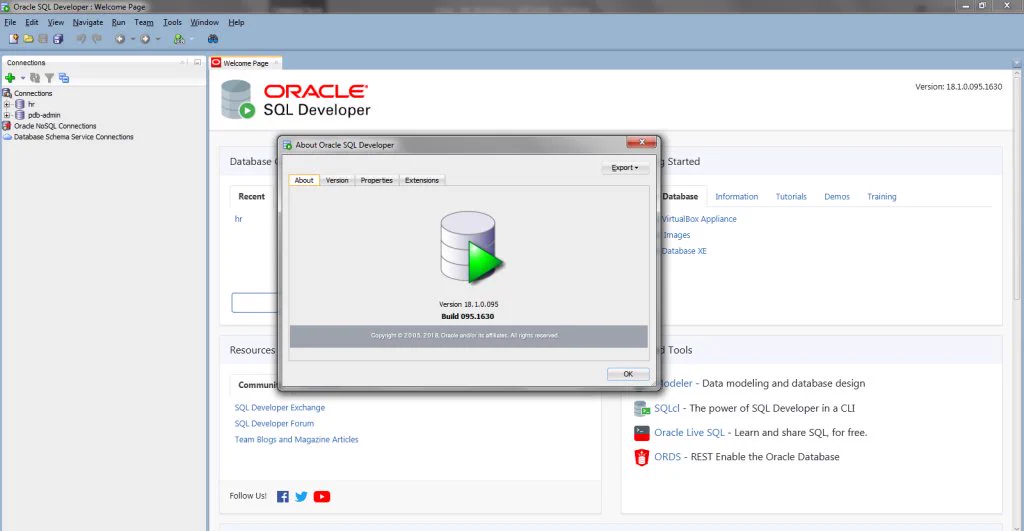This screenshot has height=531, width=1024.
Task: Click OK in the About dialog
Action: [628, 374]
